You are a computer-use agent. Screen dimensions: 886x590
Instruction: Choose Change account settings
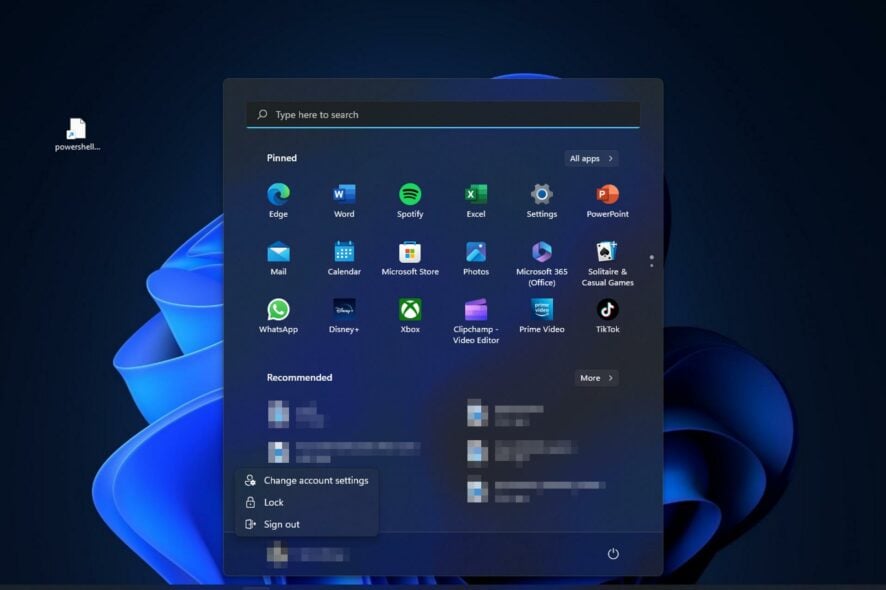point(307,480)
